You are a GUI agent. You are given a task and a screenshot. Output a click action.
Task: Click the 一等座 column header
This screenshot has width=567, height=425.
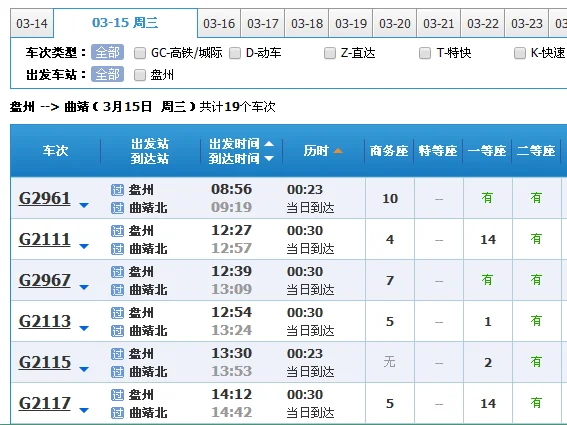(487, 151)
